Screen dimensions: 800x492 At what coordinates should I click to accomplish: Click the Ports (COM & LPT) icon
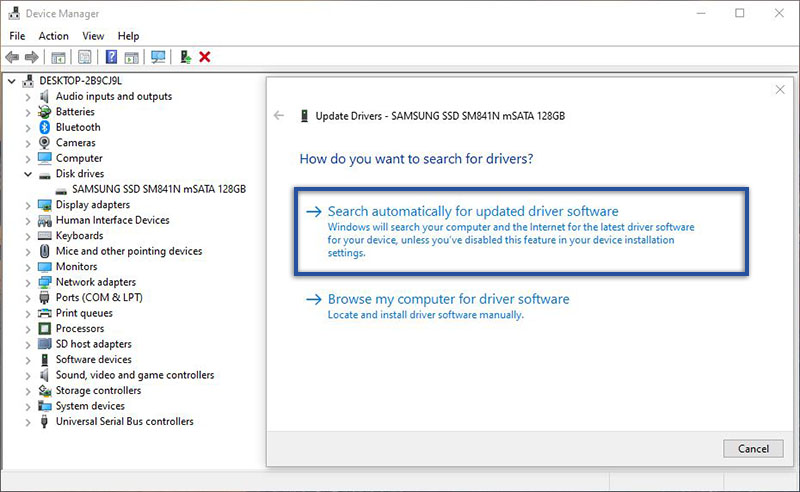(x=45, y=298)
